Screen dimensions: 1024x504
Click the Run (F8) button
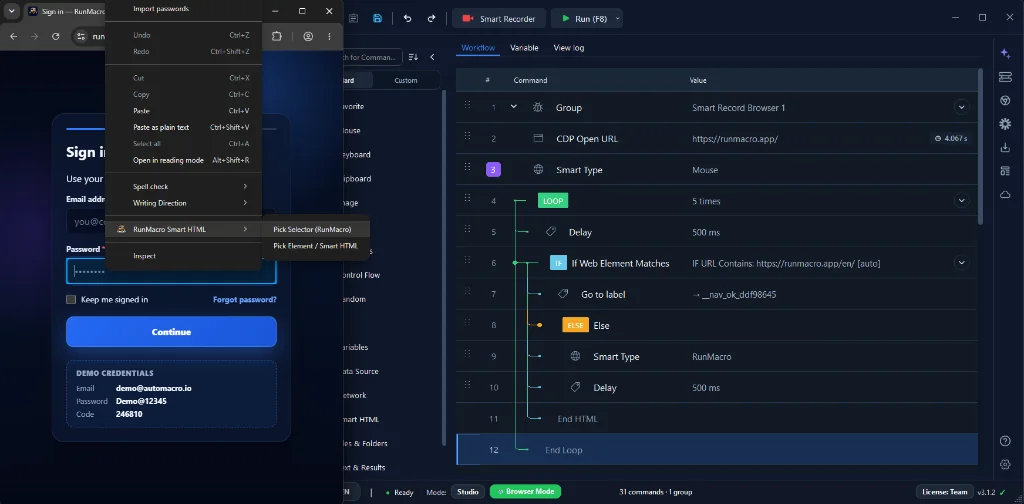(x=583, y=18)
